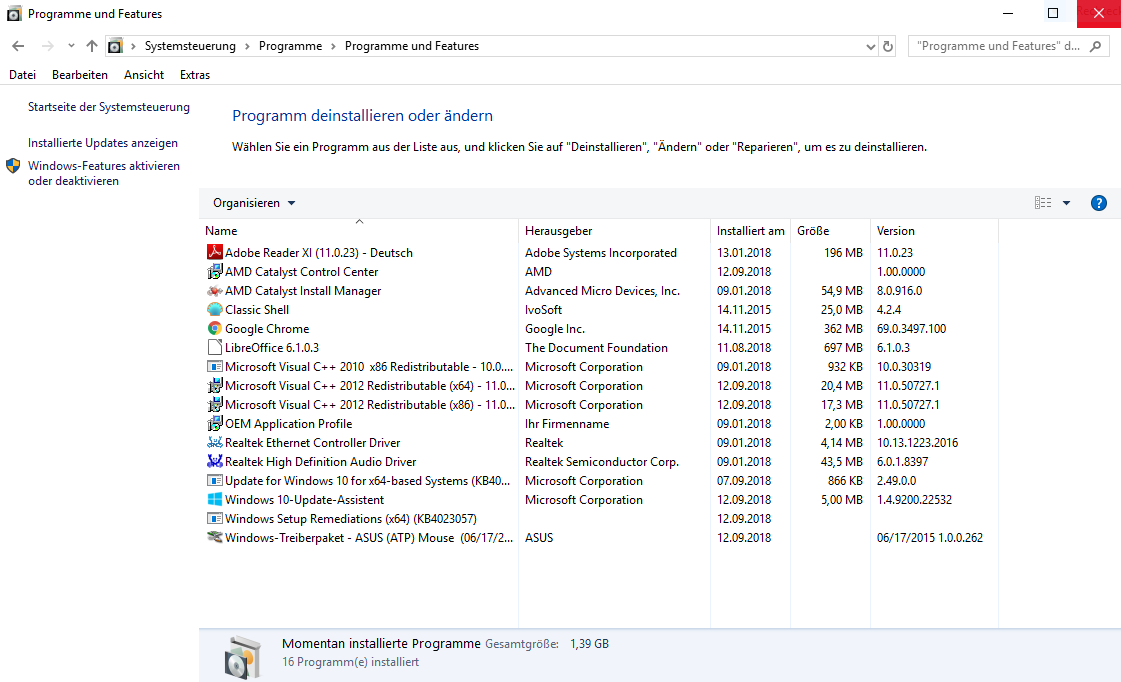Select the Realtek High Definition Audio Driver name
Viewport: 1121px width, 682px height.
[320, 462]
